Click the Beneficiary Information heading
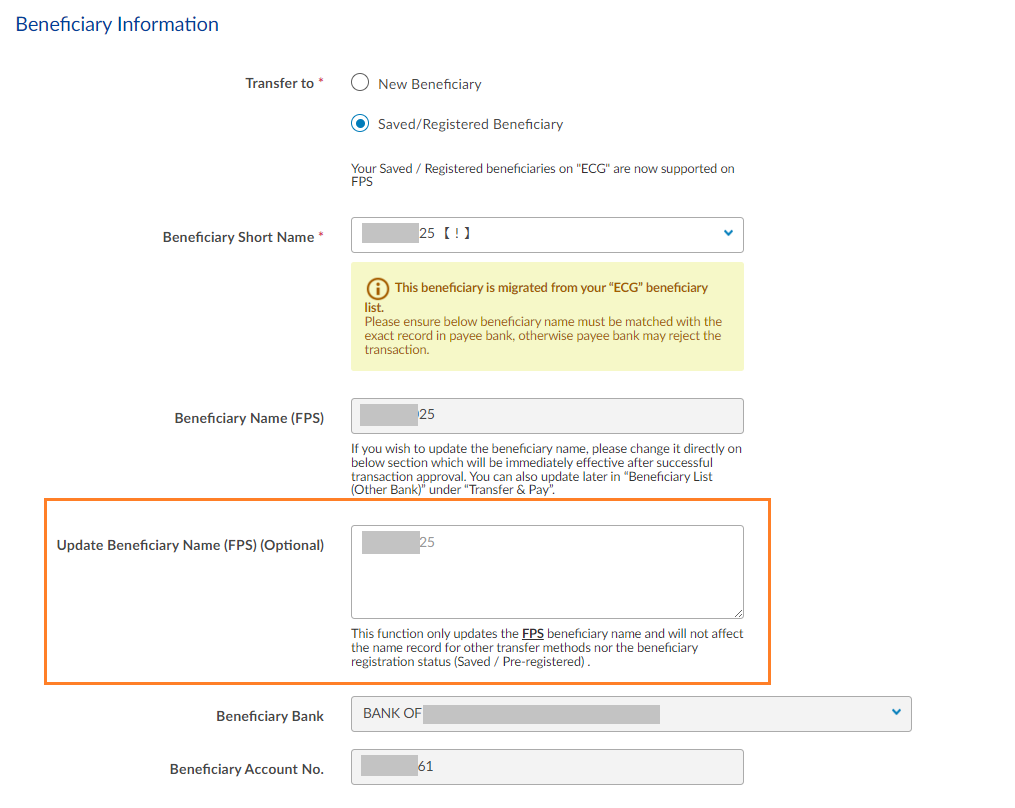 click(117, 24)
